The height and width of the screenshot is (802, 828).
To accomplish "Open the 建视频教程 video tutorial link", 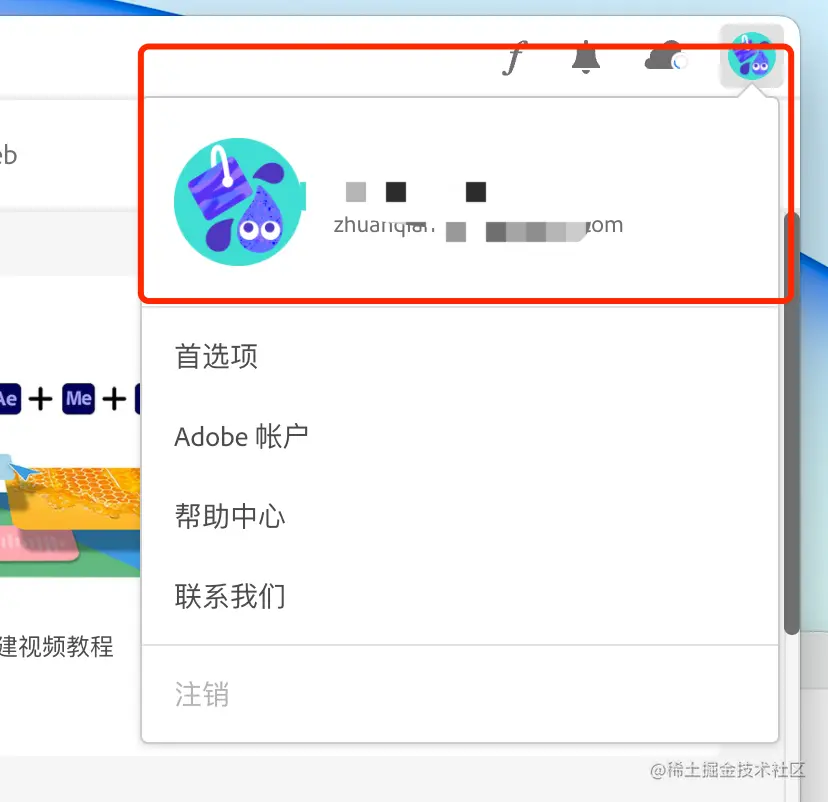I will 57,647.
